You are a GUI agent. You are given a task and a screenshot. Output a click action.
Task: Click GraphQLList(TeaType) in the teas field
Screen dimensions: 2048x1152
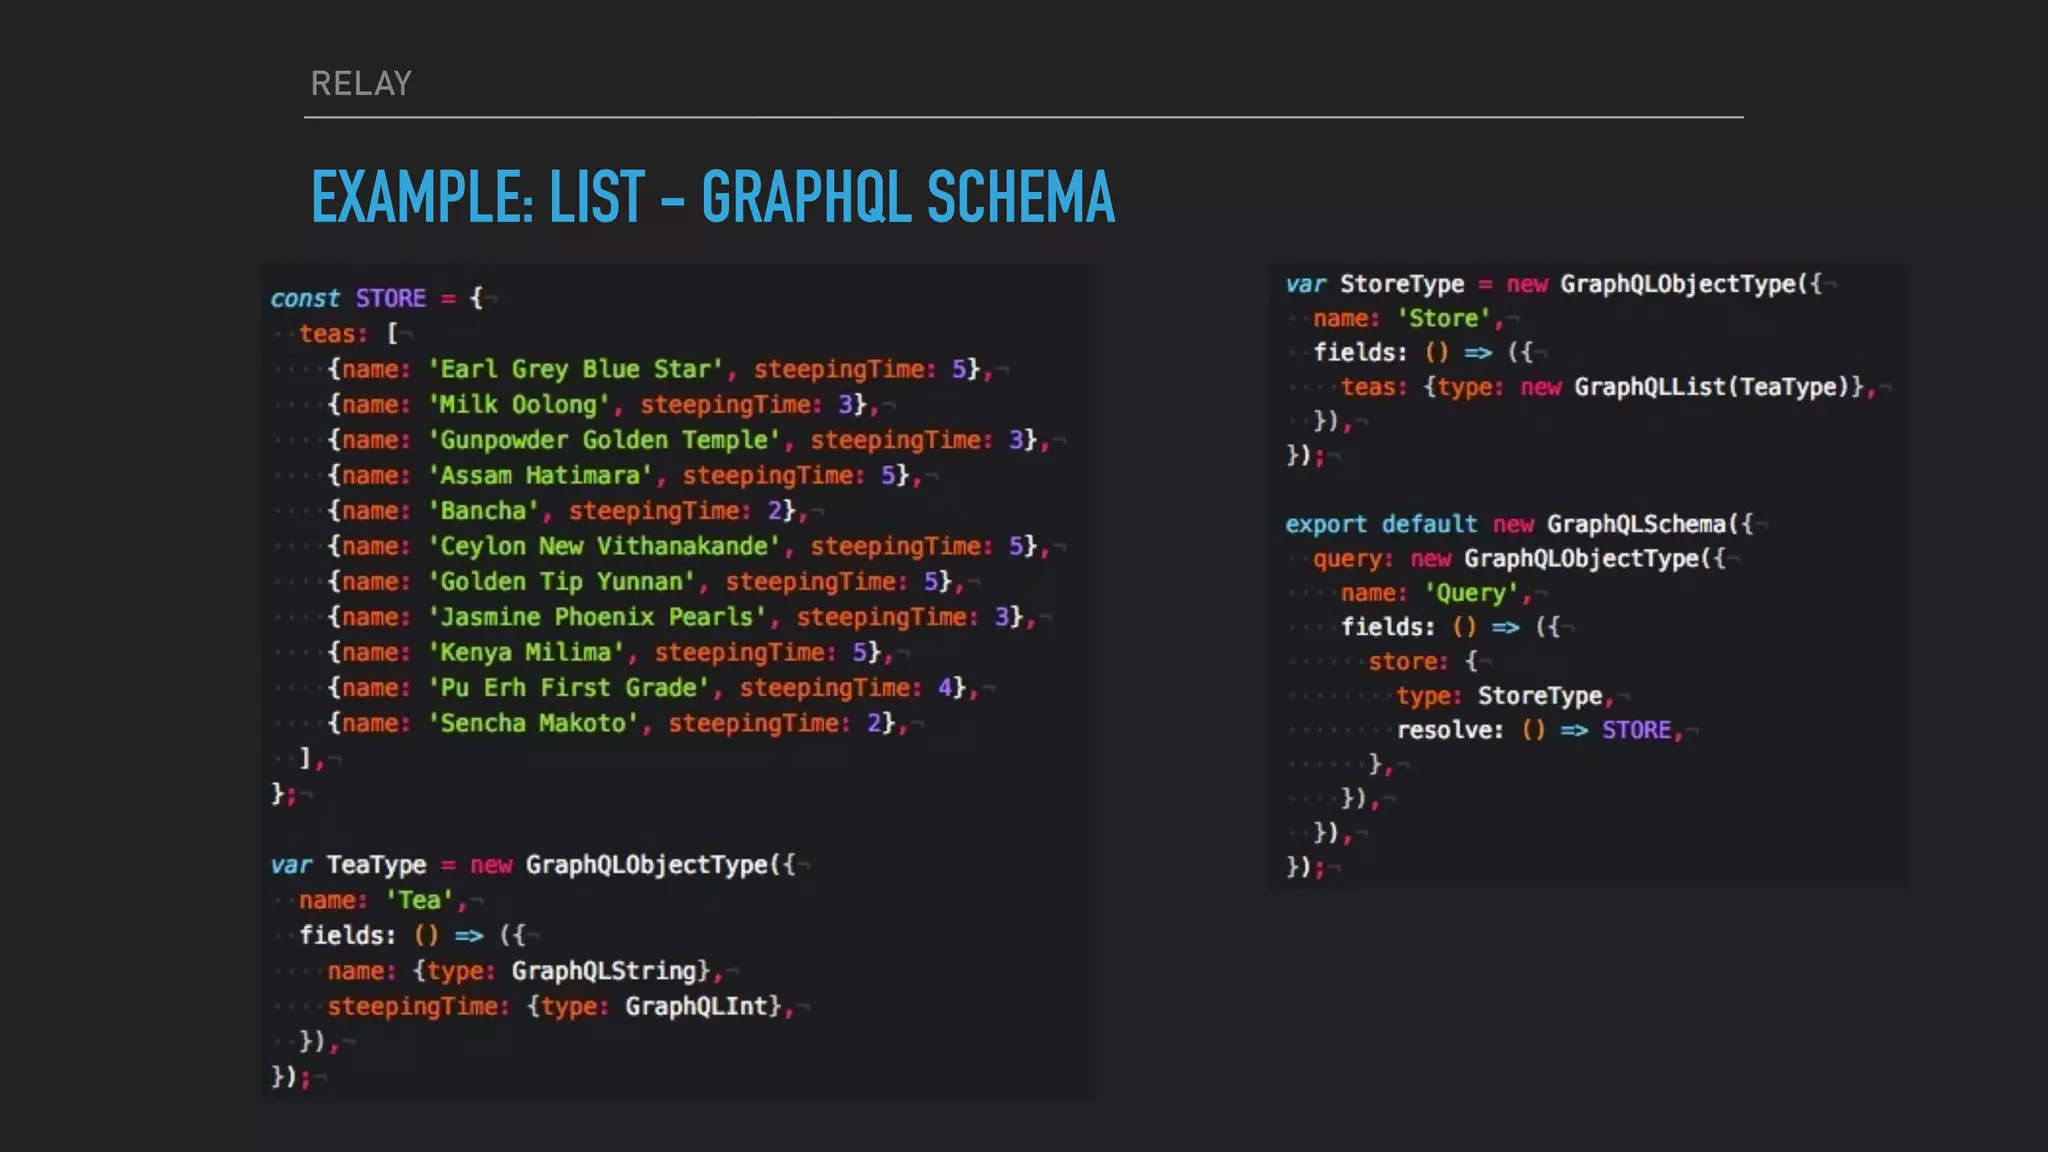1712,387
